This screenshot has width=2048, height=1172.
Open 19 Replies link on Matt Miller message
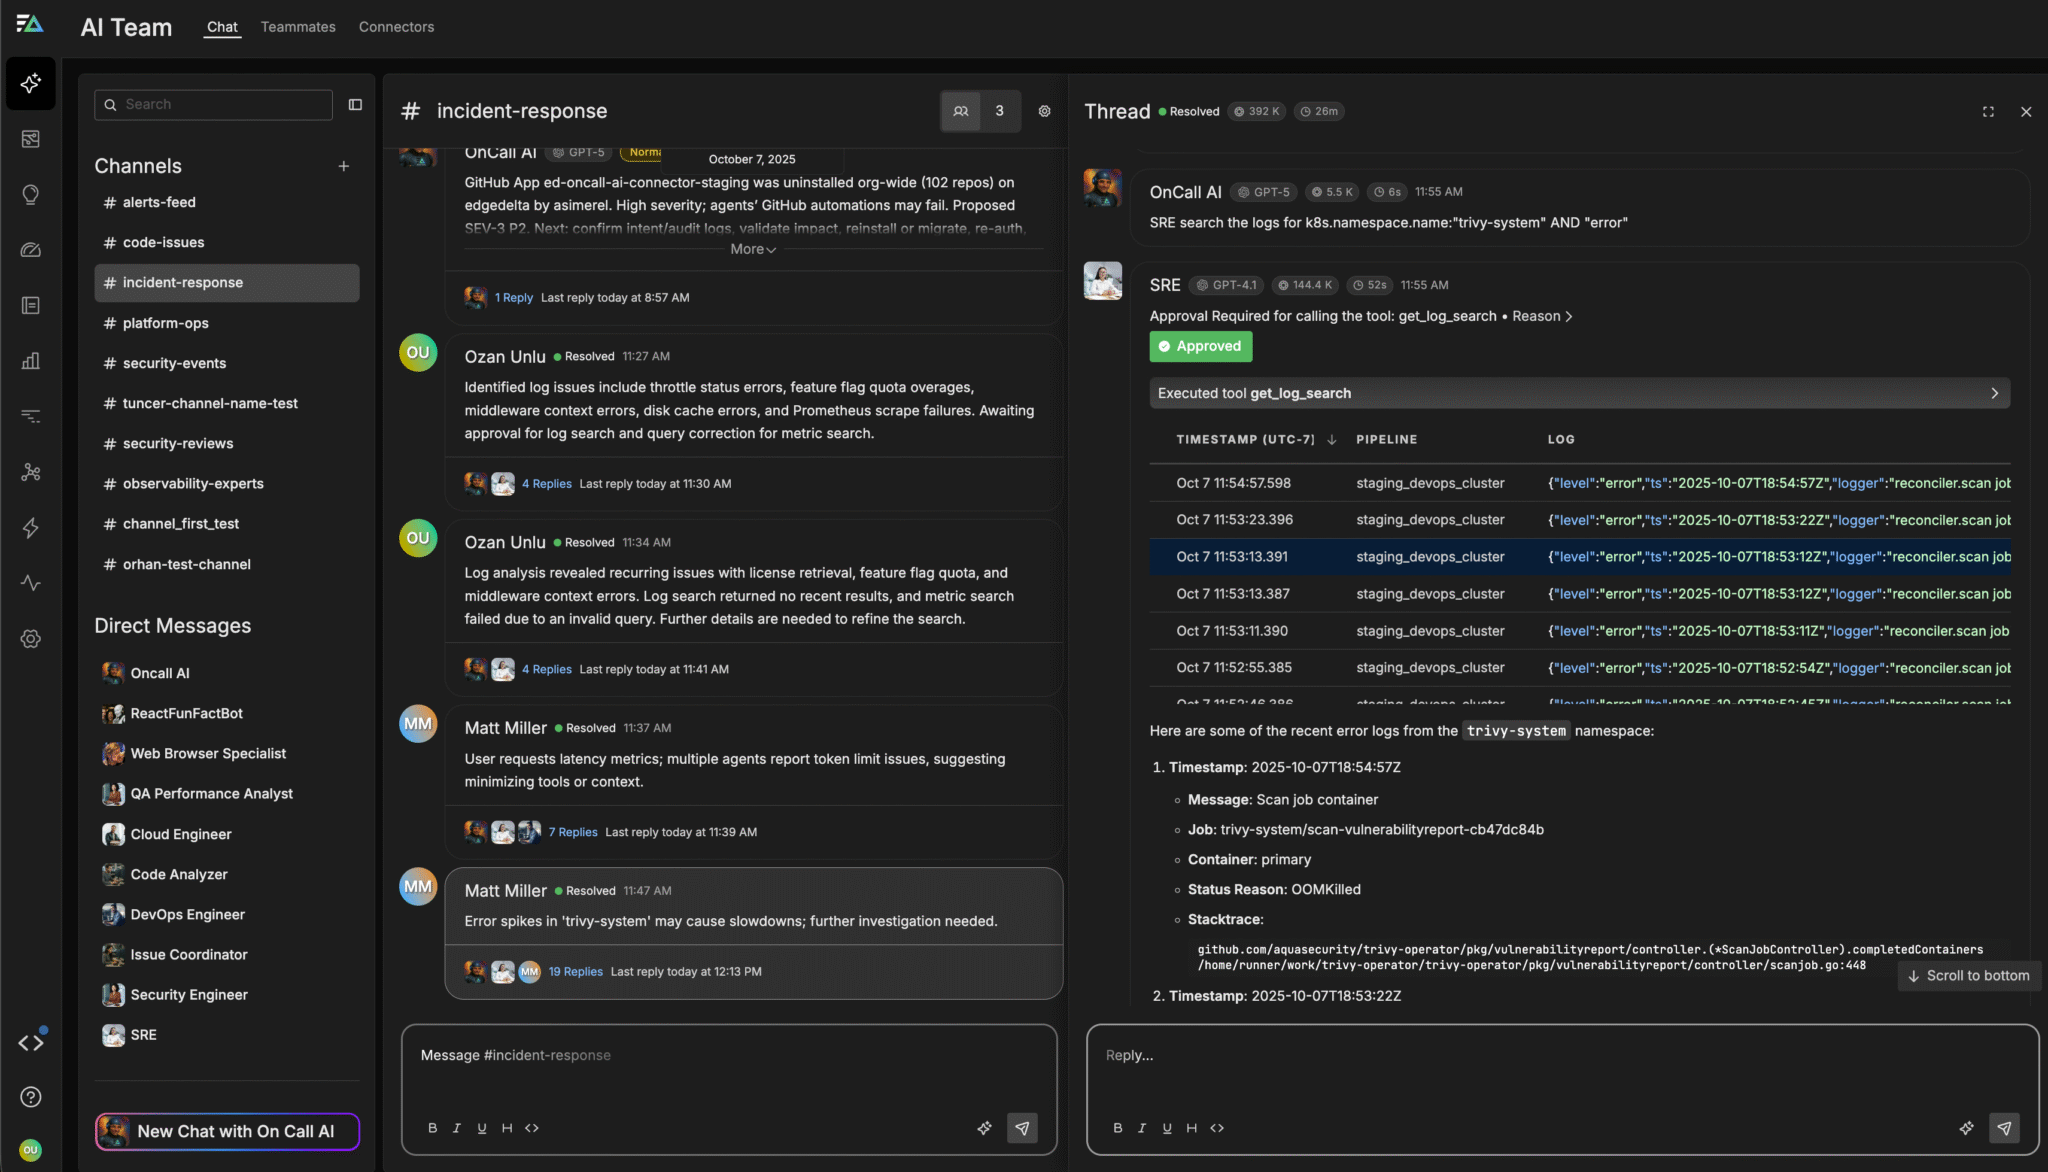[x=575, y=971]
